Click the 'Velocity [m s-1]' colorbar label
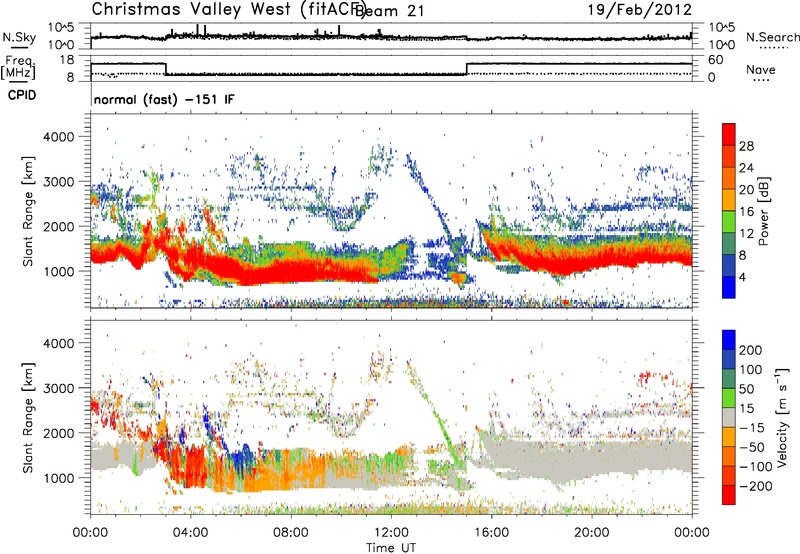The width and height of the screenshot is (800, 554). click(x=782, y=417)
